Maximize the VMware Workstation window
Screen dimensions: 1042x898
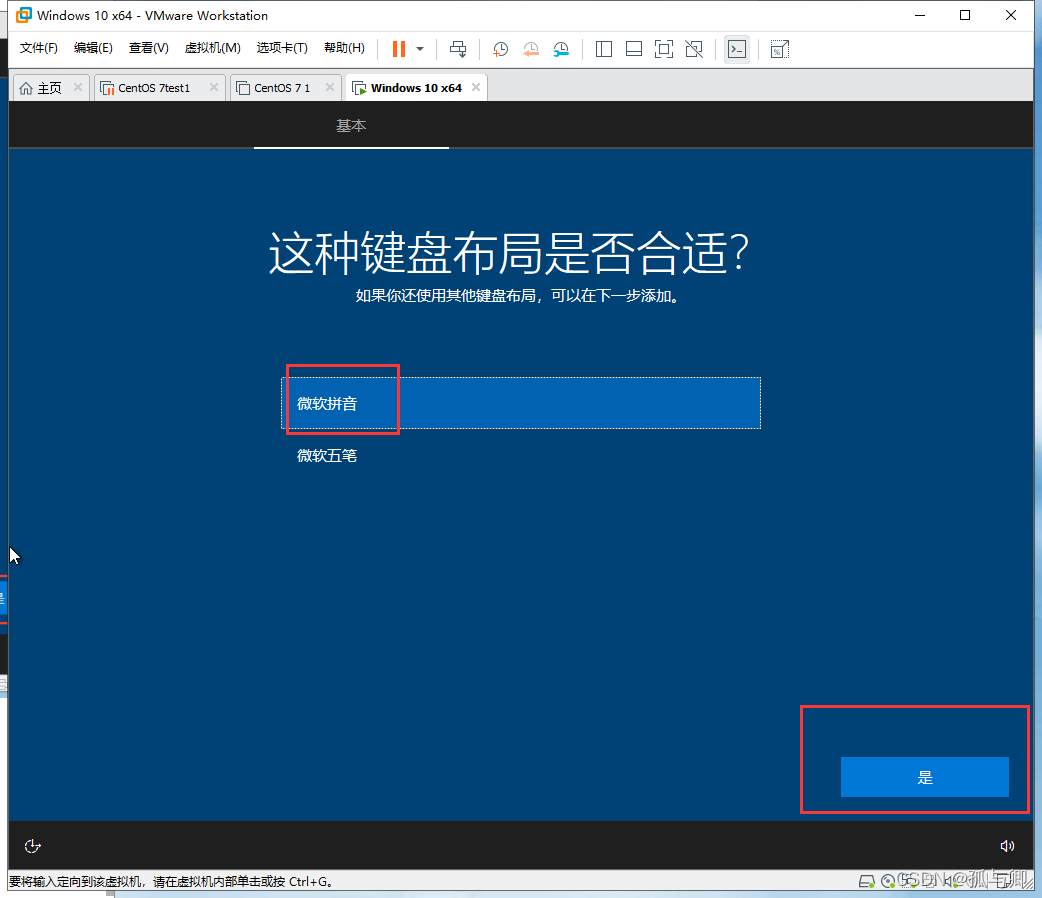tap(965, 15)
